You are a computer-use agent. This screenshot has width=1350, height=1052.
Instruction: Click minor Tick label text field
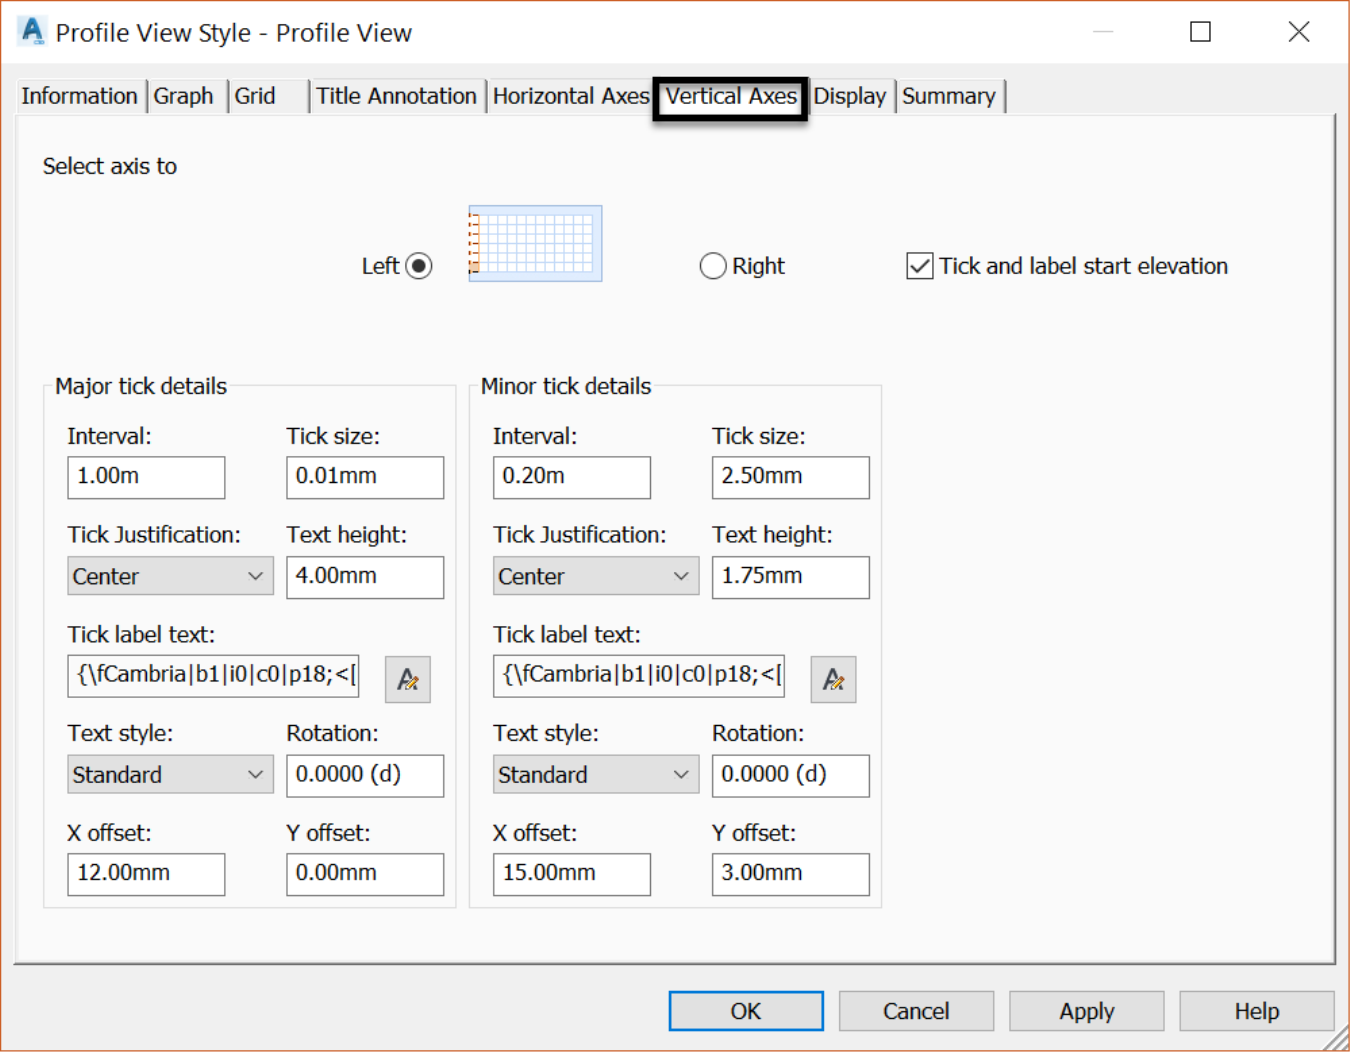639,676
